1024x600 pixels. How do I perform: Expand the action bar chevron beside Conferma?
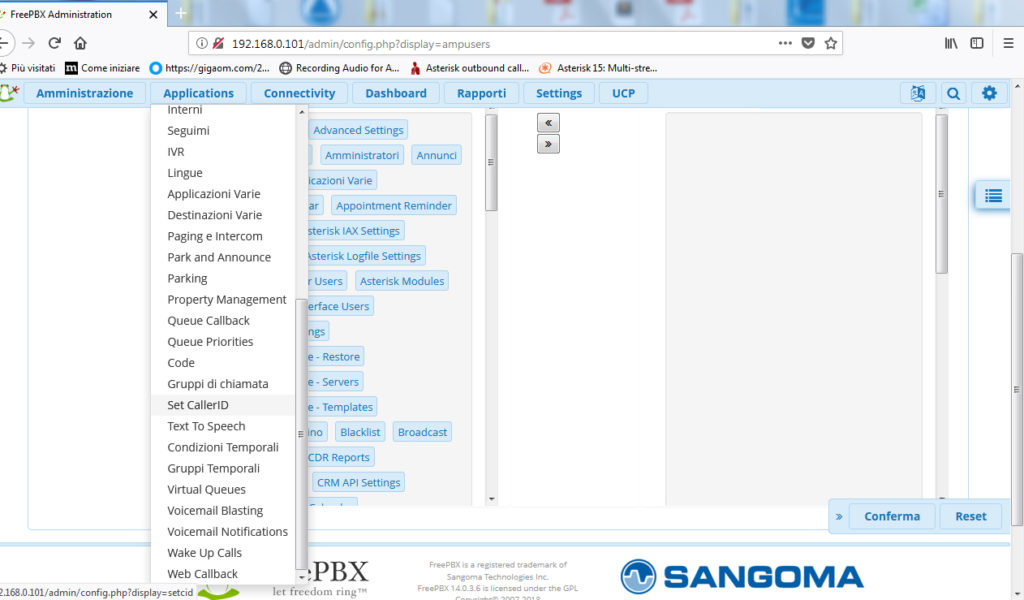839,516
